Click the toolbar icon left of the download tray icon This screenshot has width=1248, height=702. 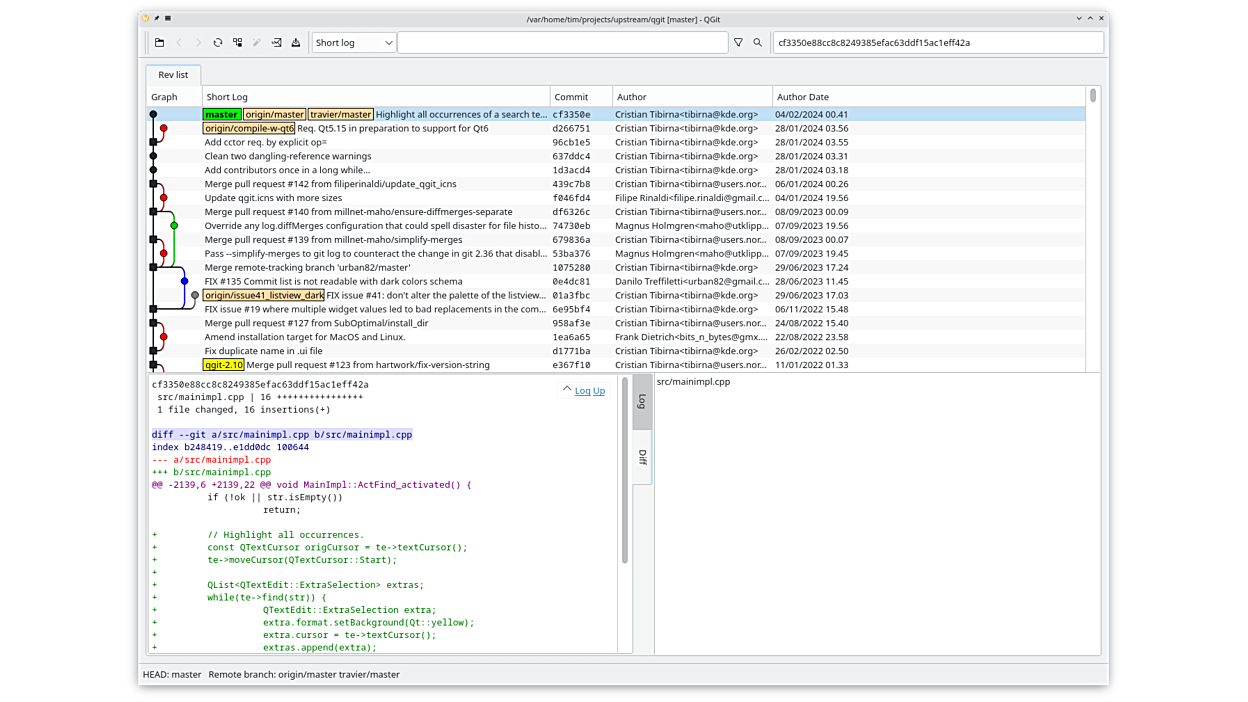click(x=276, y=43)
